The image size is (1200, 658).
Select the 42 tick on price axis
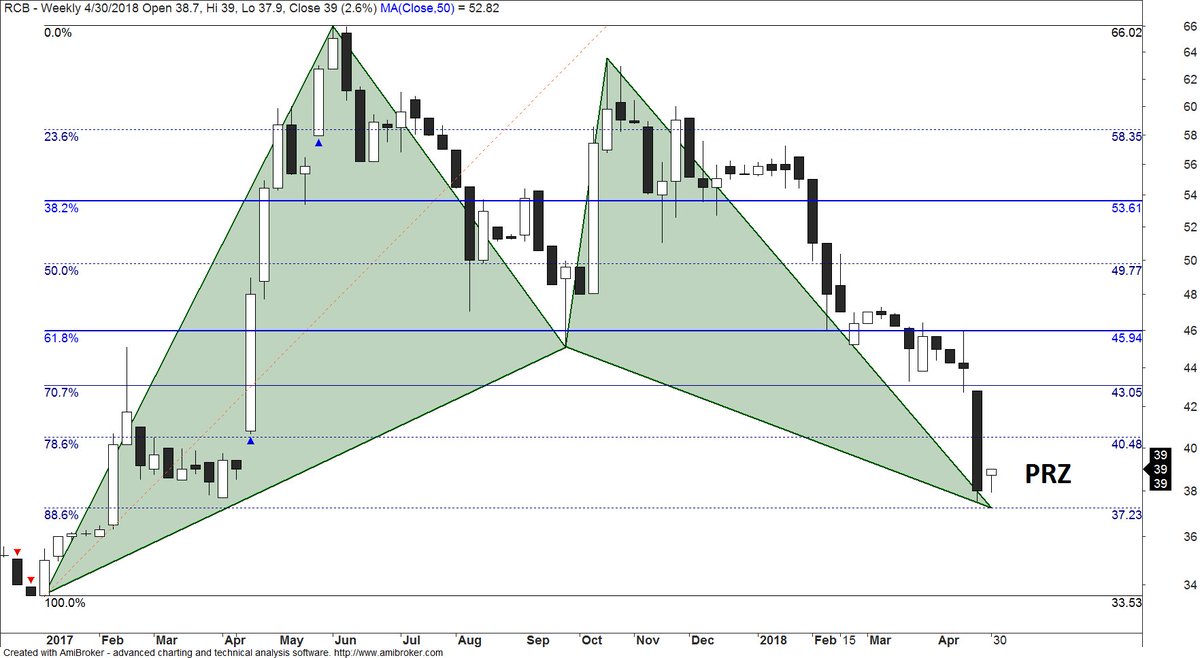pos(1191,407)
